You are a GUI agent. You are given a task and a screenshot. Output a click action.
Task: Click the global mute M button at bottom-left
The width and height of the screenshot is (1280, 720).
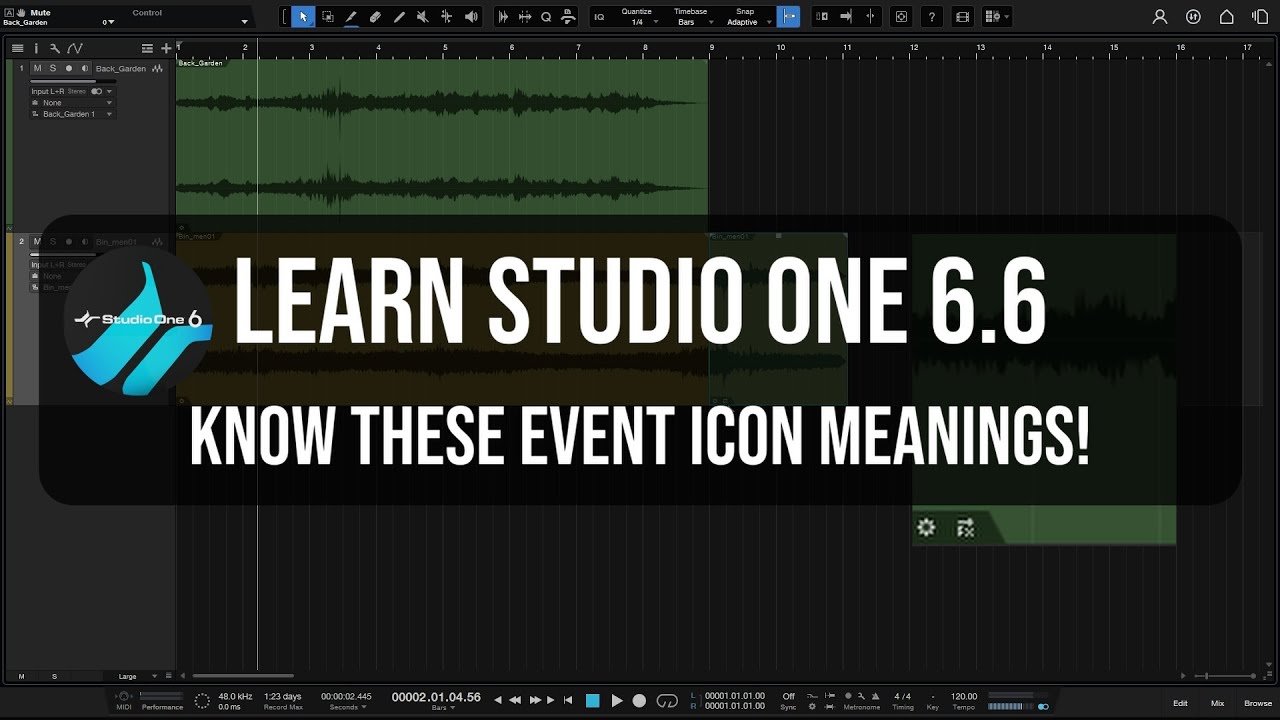click(21, 676)
